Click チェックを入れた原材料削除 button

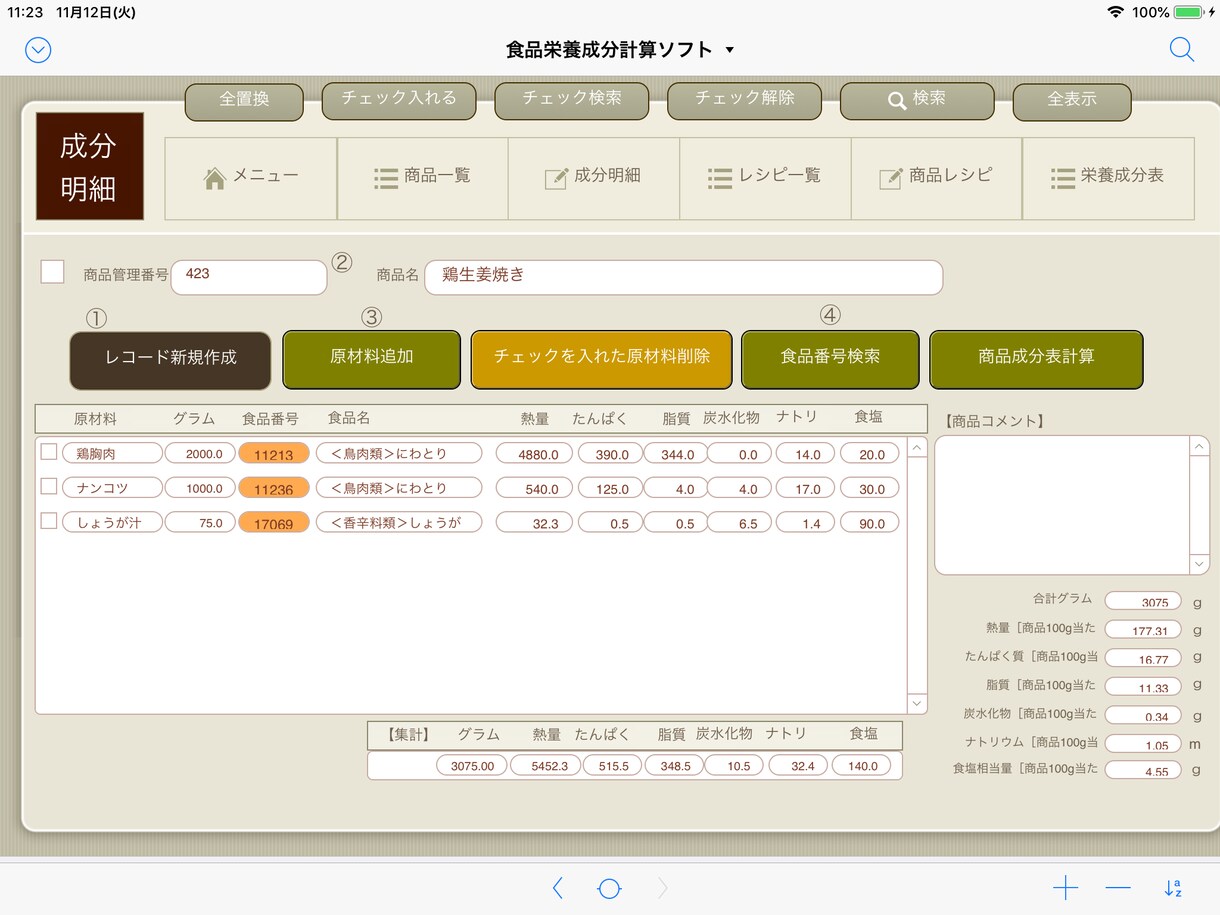[601, 359]
